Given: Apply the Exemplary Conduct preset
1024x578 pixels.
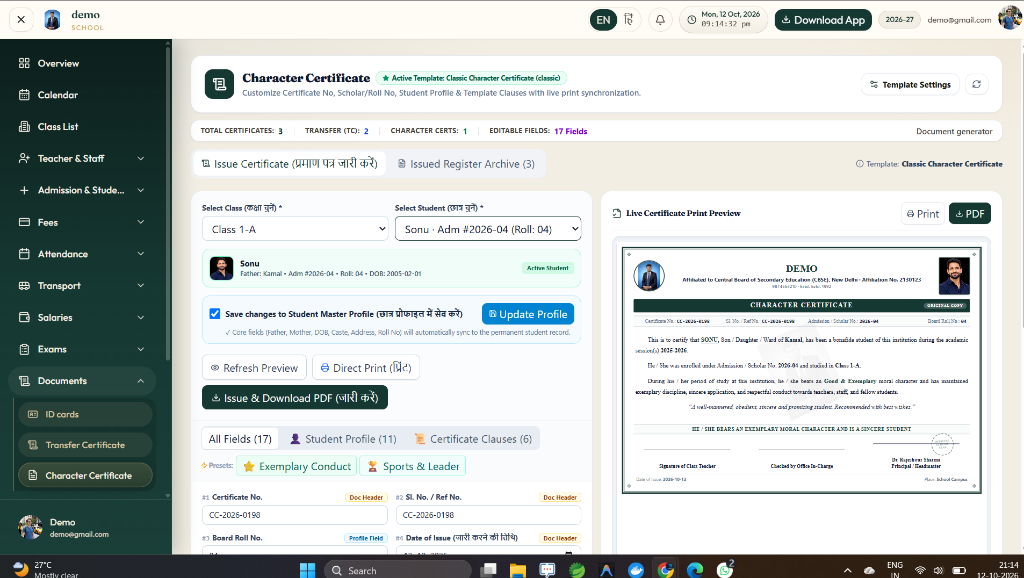Looking at the screenshot, I should click(x=296, y=466).
